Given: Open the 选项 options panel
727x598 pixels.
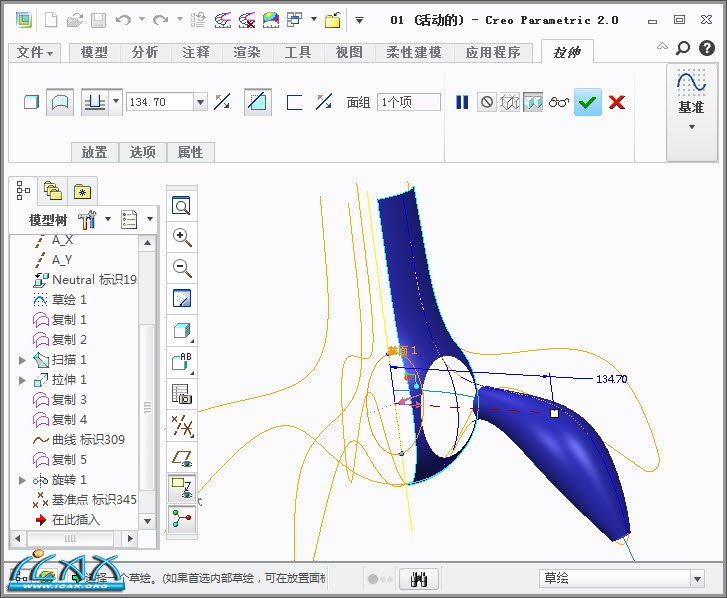Looking at the screenshot, I should [143, 152].
